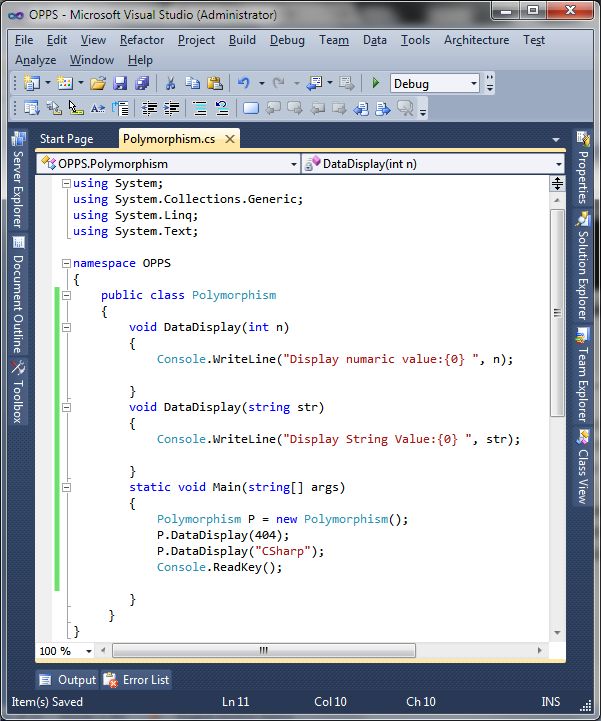
Task: Open the Build menu
Action: 242,40
